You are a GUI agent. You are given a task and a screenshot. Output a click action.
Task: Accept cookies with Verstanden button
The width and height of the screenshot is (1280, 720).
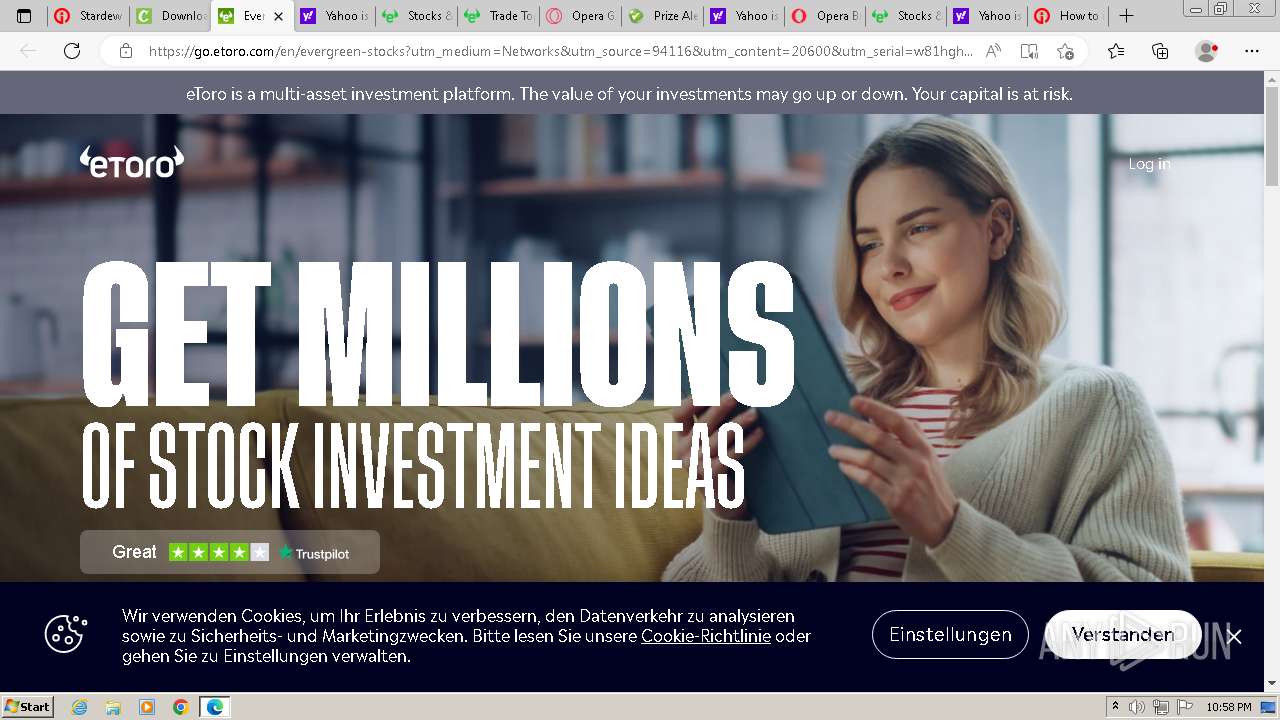1123,635
